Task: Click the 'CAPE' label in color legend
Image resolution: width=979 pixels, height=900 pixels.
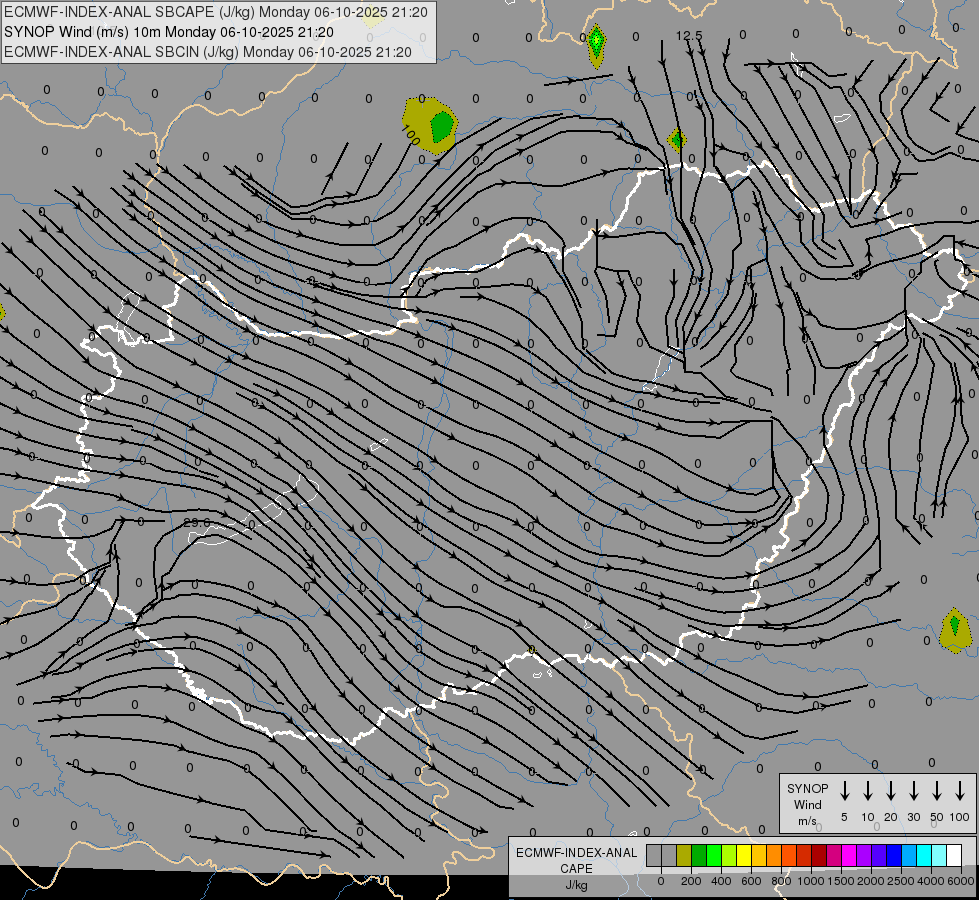Action: tap(576, 869)
